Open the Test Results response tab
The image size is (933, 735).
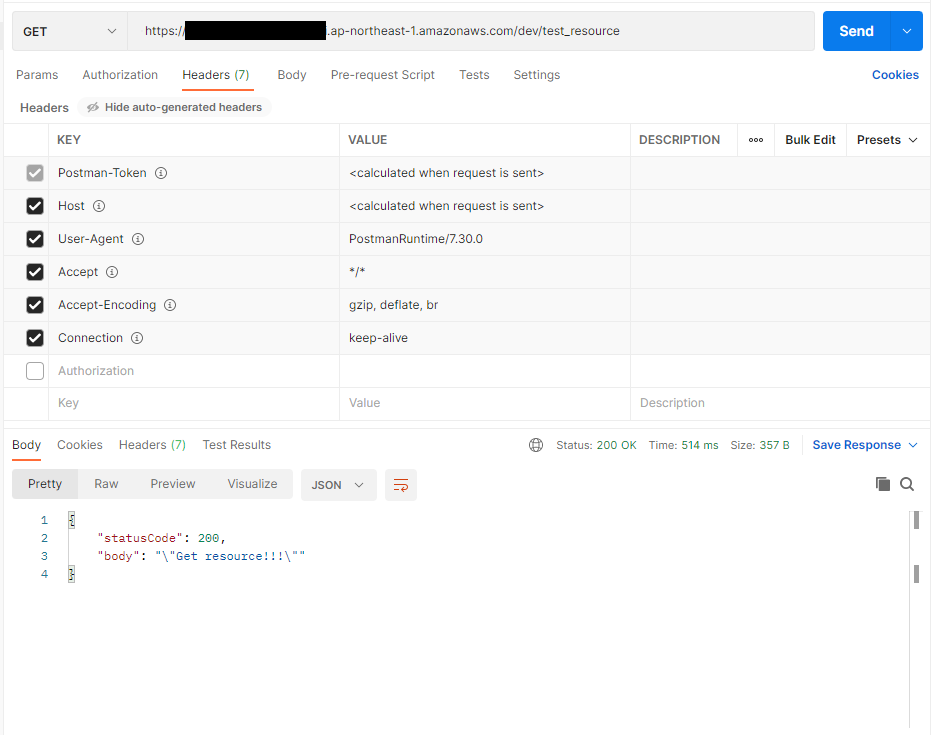click(x=236, y=444)
